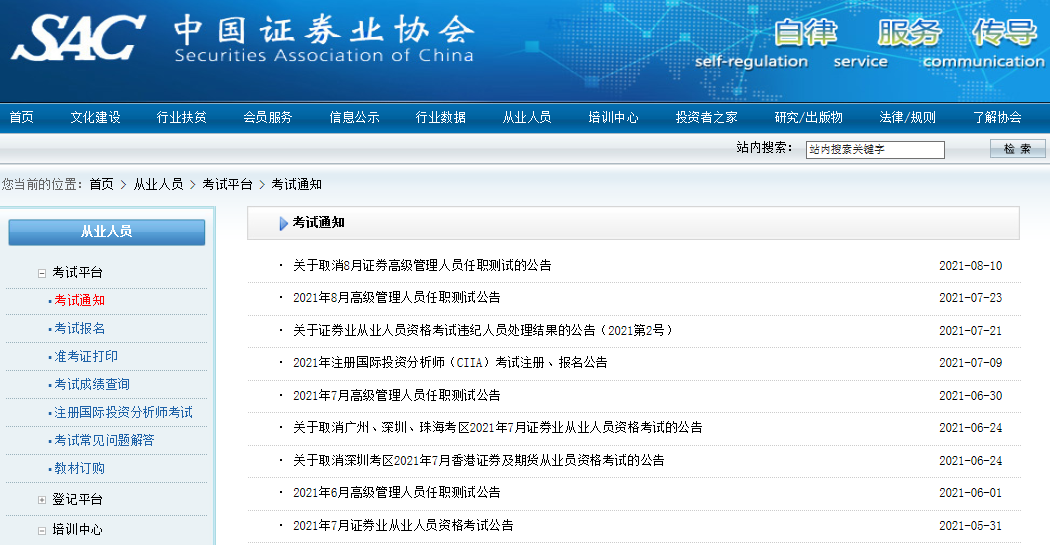Click the 从业人员 sidebar header button
Image resolution: width=1050 pixels, height=545 pixels.
106,232
